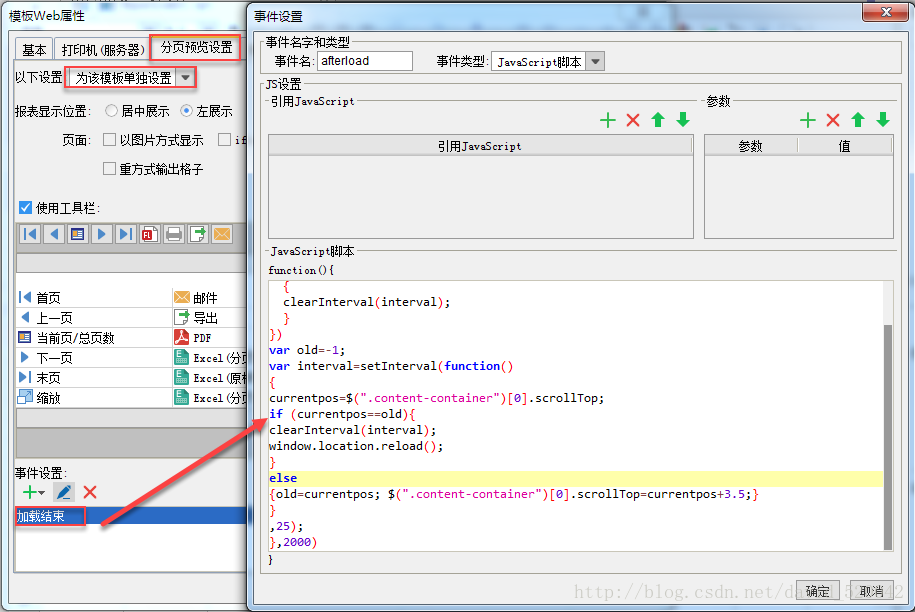Select 首页 in the tool list

tap(94, 298)
